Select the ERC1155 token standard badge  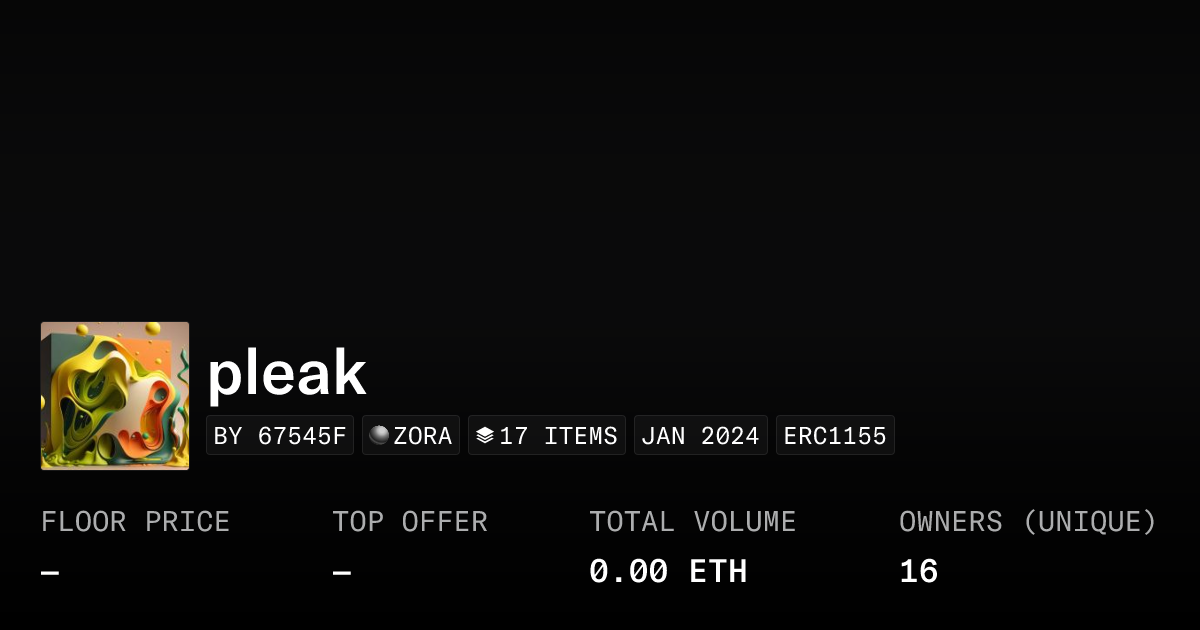835,436
